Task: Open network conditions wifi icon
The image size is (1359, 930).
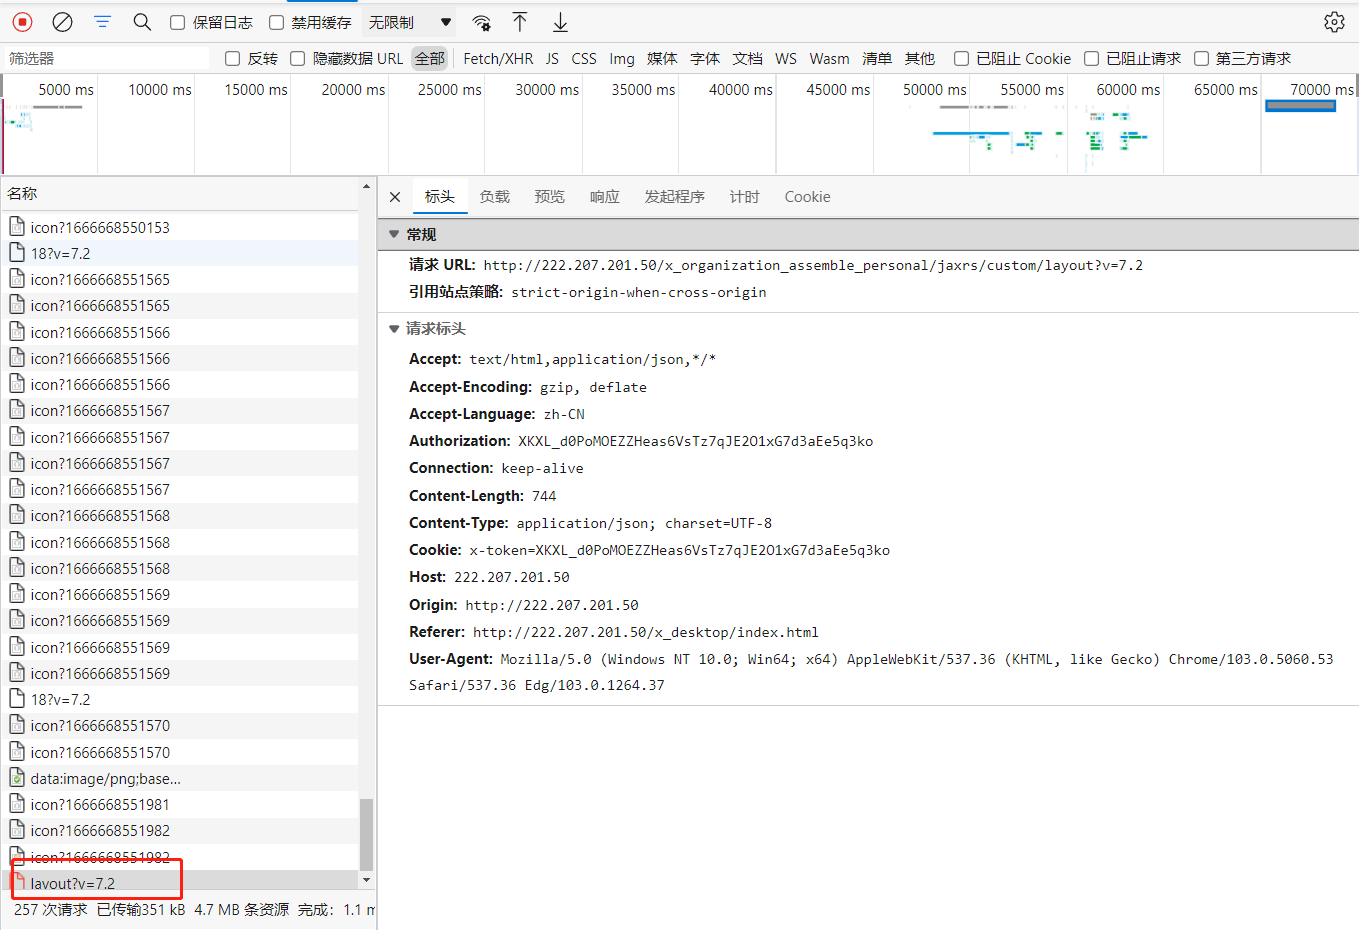Action: (x=481, y=22)
